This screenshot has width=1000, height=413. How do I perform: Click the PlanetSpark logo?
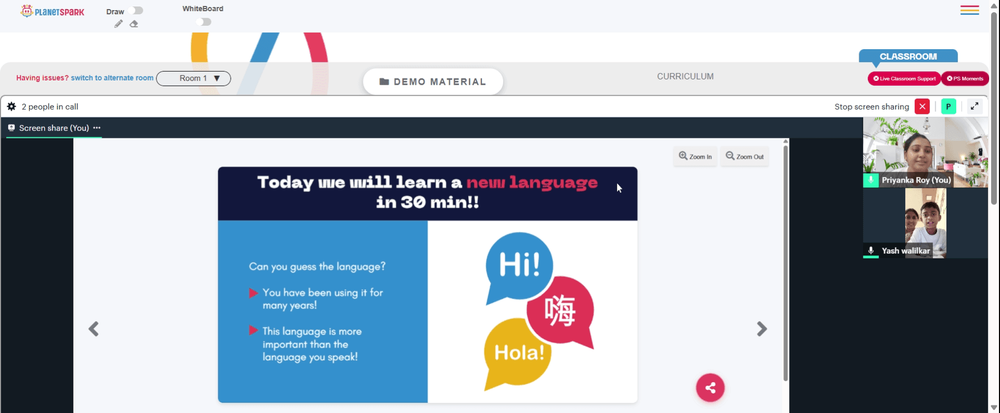pos(52,11)
